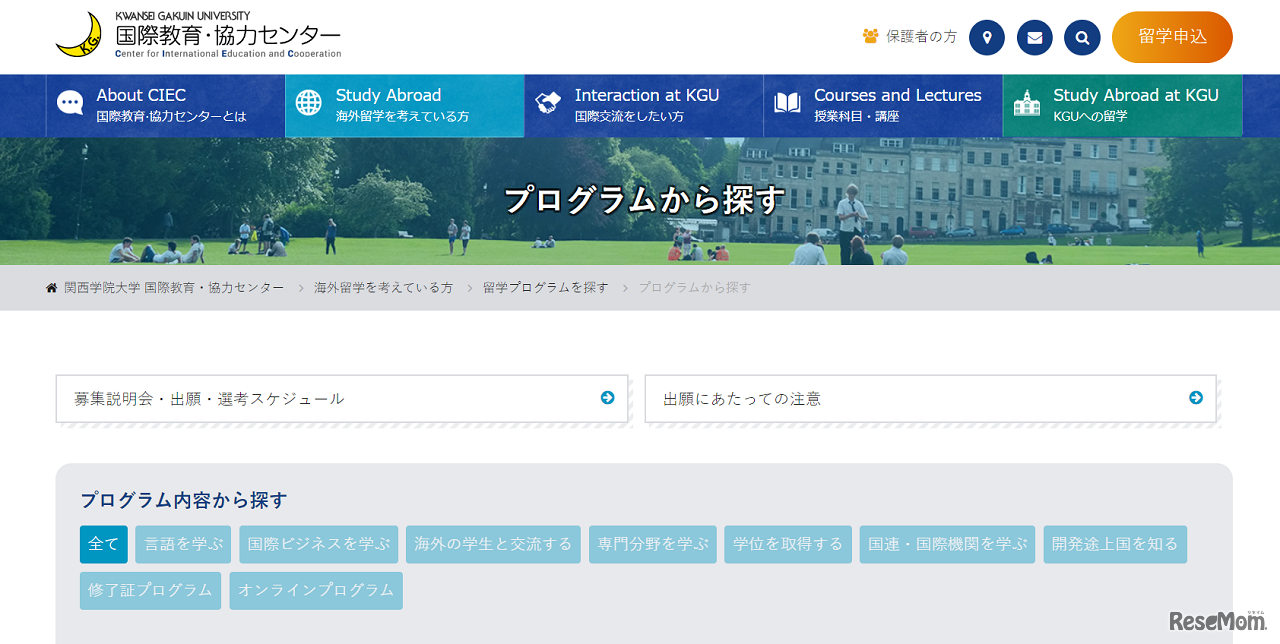1280x644 pixels.
Task: Open the About CIEC menu
Action: (x=165, y=105)
